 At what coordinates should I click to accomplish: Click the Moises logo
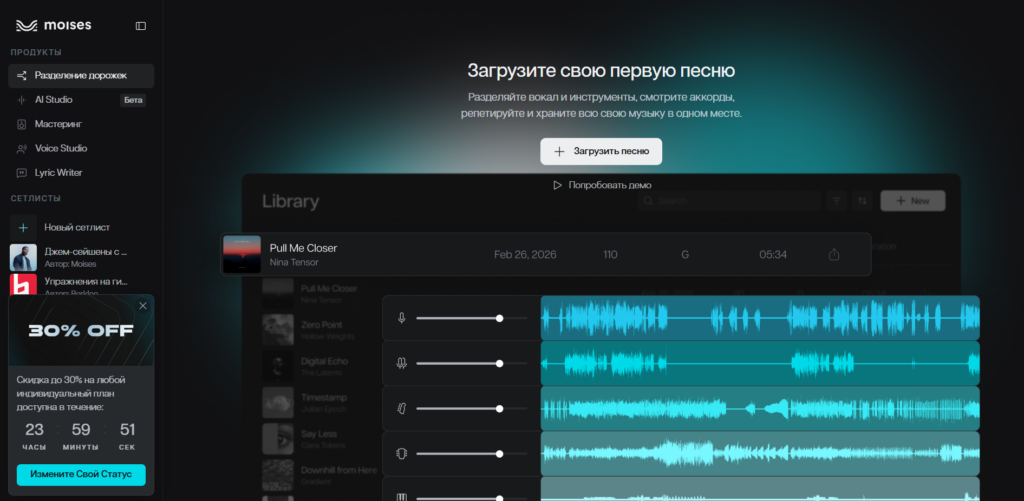pyautogui.click(x=54, y=25)
